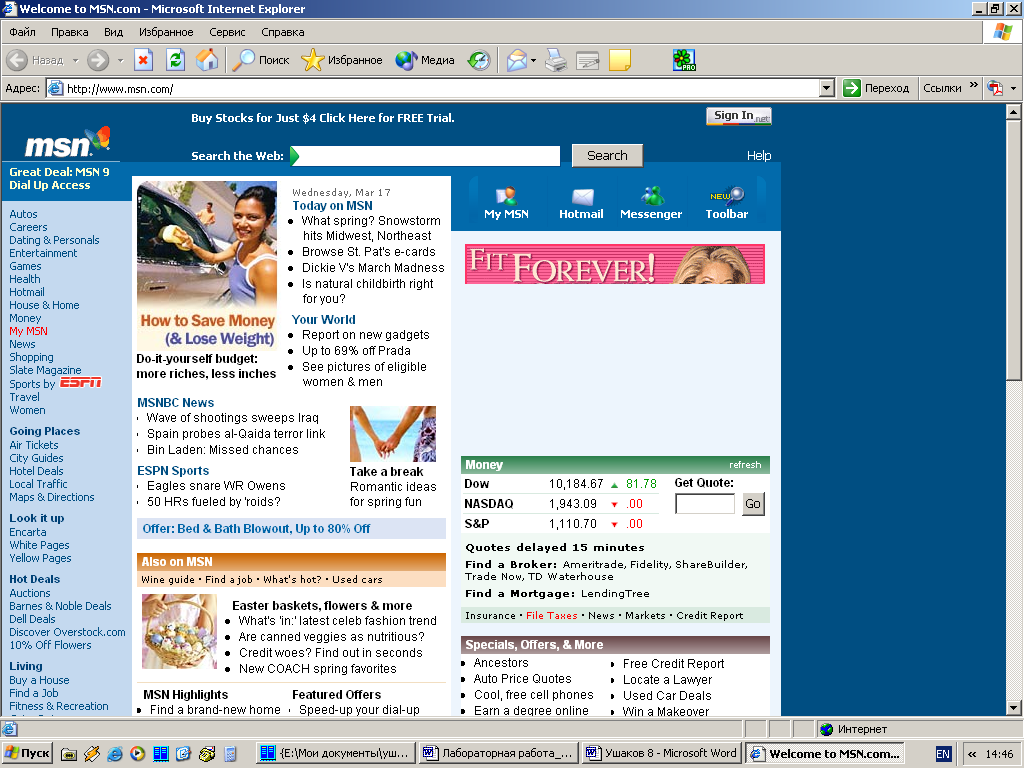Click the Пуск Start button
This screenshot has width=1024, height=768.
[27, 753]
